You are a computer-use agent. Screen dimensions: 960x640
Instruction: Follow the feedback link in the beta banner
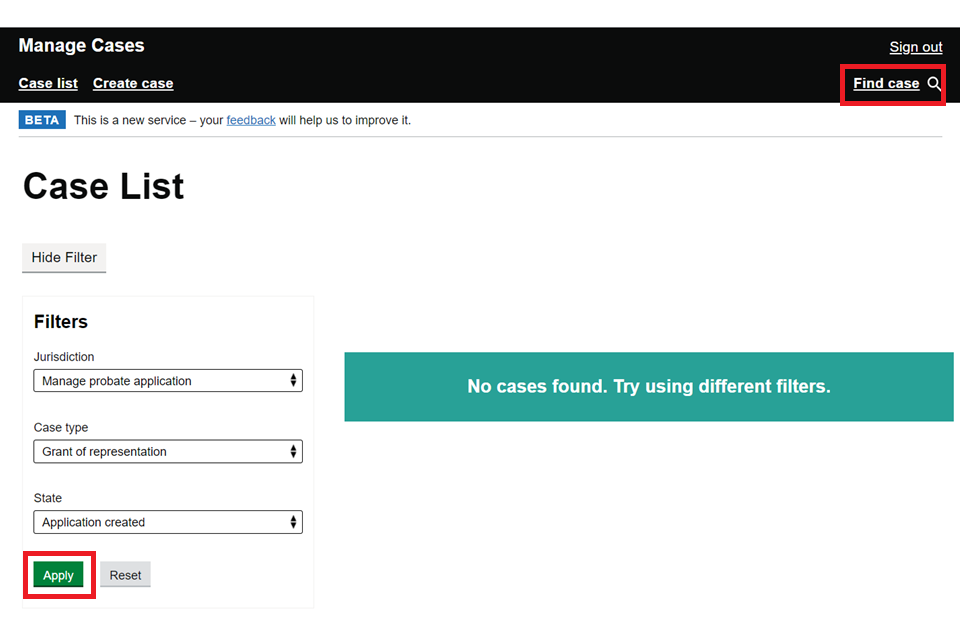251,120
